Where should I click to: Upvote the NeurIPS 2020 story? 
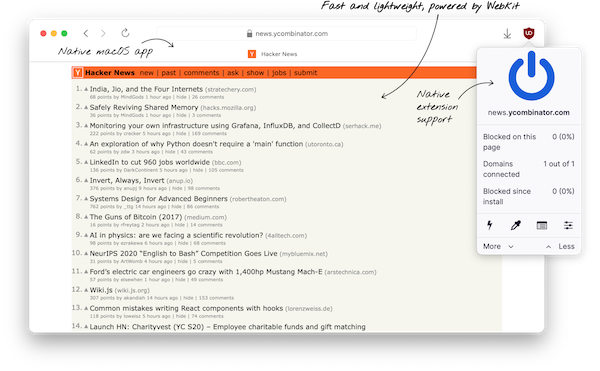(x=86, y=254)
